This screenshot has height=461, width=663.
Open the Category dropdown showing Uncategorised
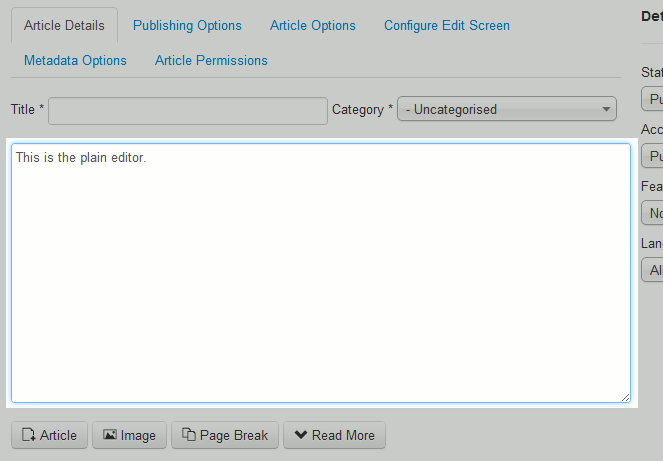(507, 110)
